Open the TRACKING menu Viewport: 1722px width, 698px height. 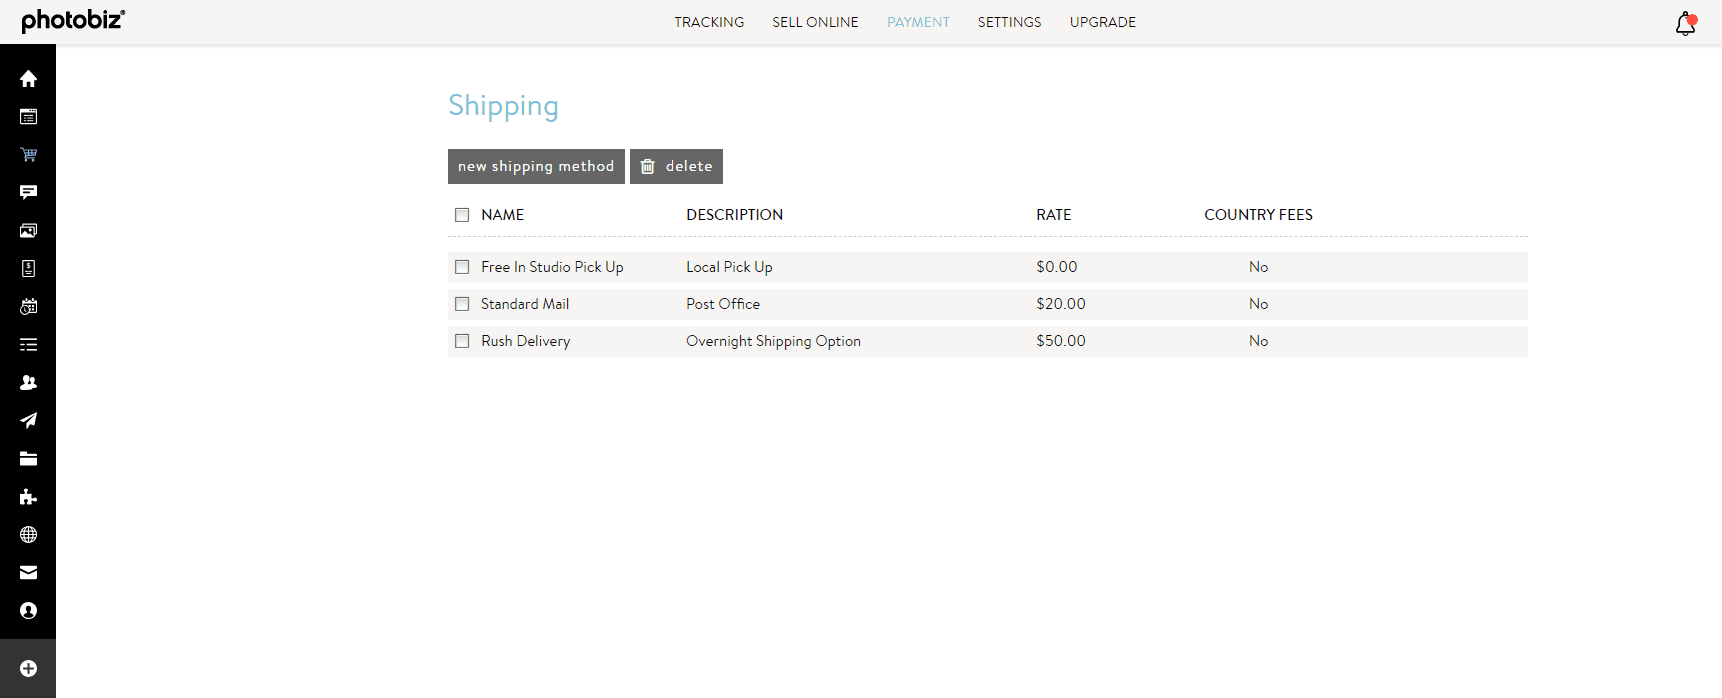tap(709, 22)
